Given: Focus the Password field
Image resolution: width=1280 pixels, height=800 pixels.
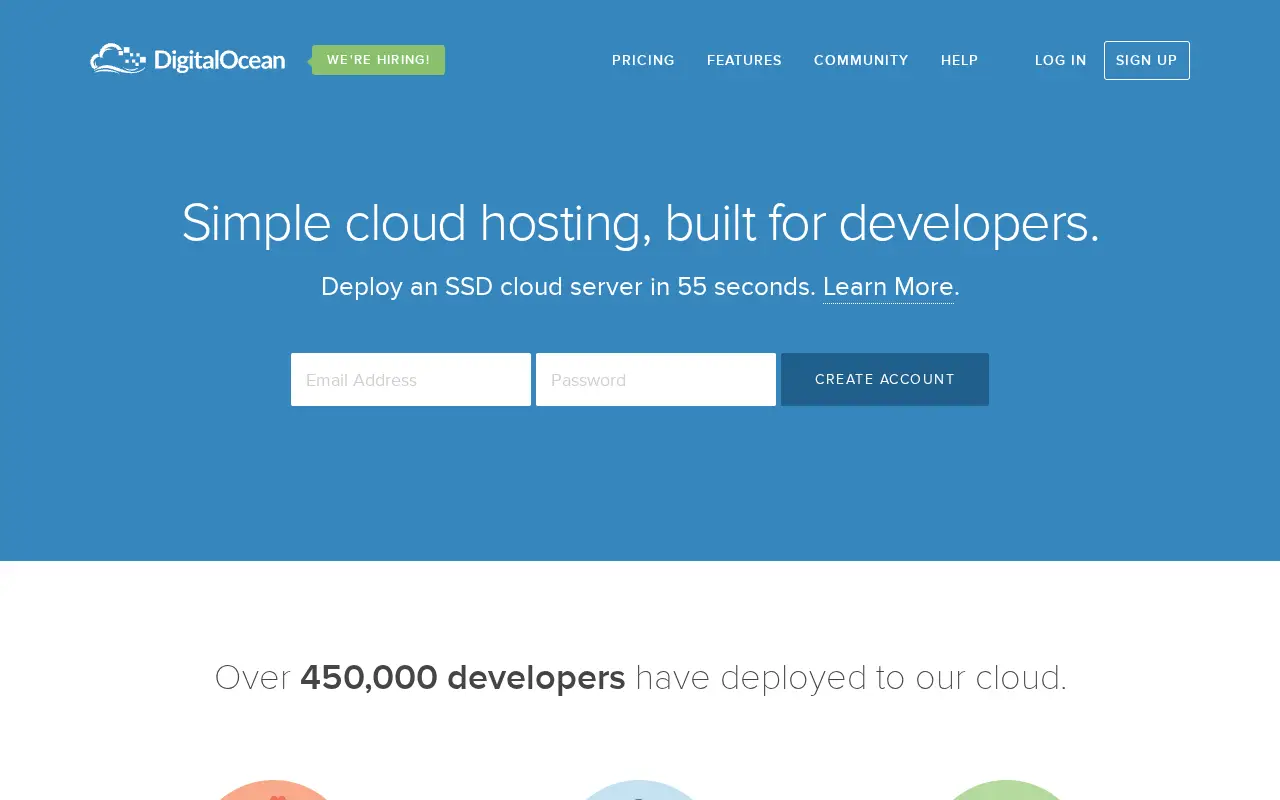Looking at the screenshot, I should 656,379.
